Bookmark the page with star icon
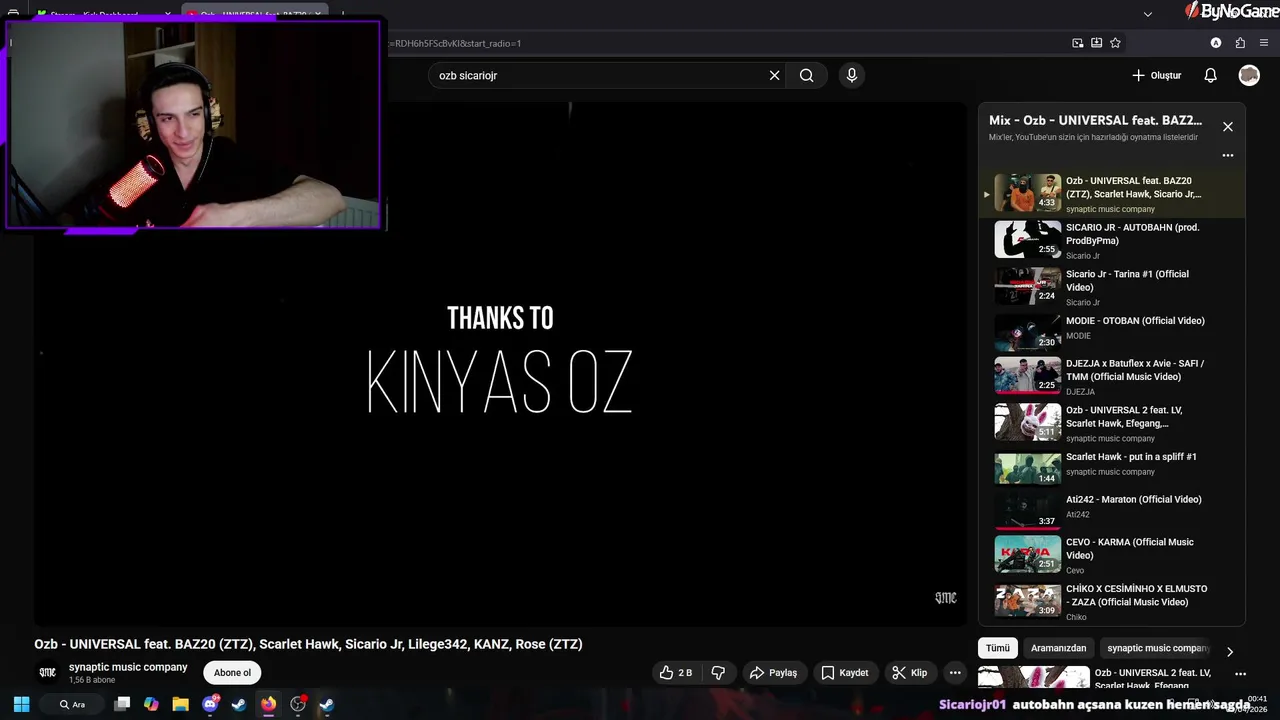 pyautogui.click(x=1115, y=43)
